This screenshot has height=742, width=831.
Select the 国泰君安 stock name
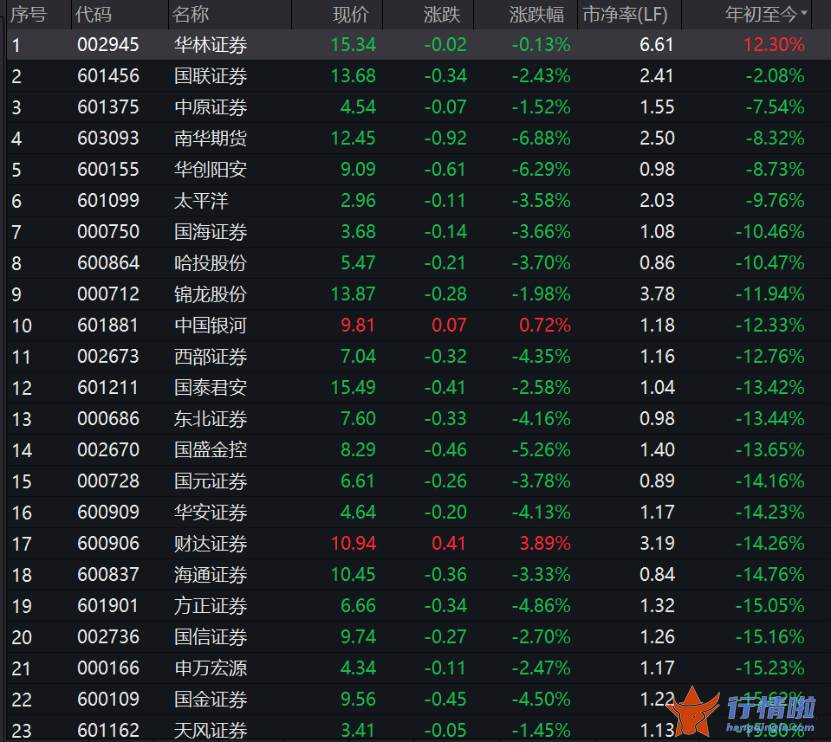(x=210, y=388)
